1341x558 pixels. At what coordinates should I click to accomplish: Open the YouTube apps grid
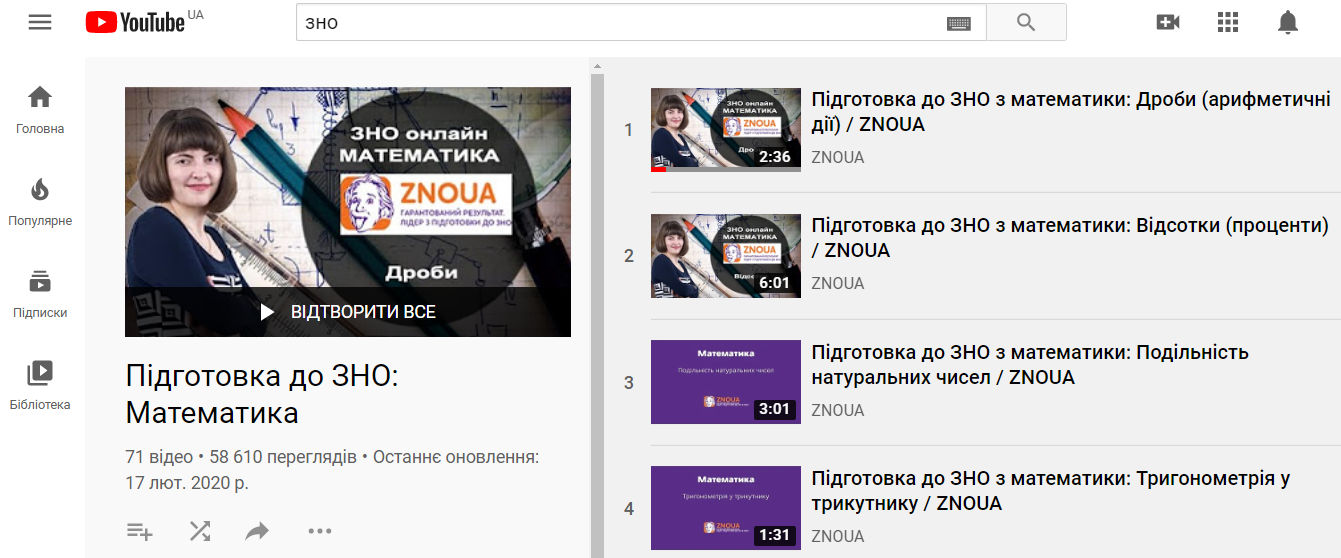pyautogui.click(x=1228, y=22)
